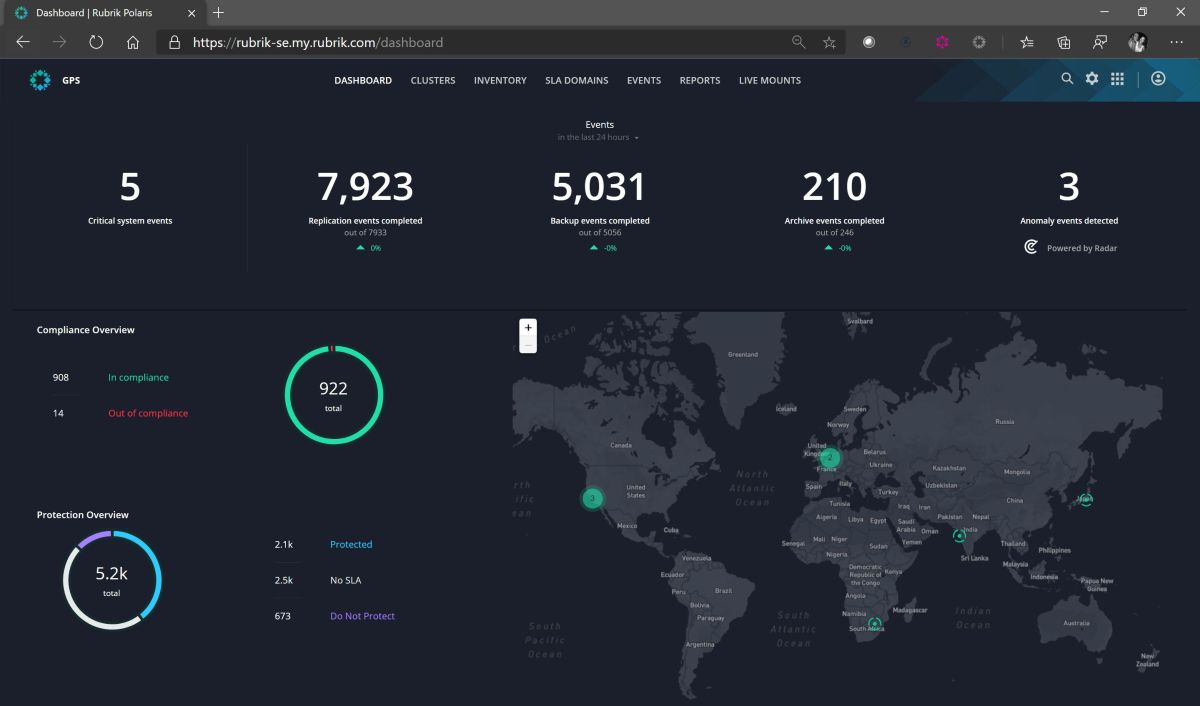1200x706 pixels.
Task: Switch to the CLUSTERS section
Action: point(432,80)
